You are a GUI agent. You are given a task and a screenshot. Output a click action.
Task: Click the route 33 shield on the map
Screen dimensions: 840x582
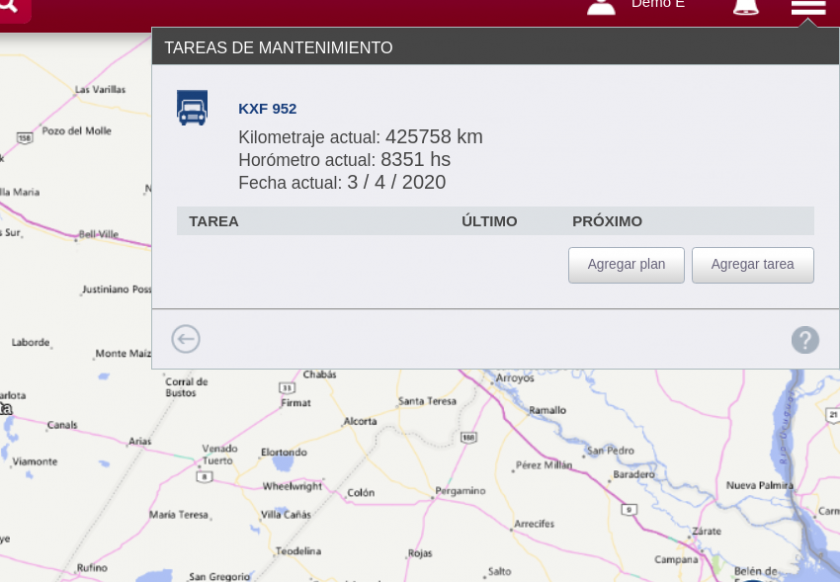click(x=286, y=388)
